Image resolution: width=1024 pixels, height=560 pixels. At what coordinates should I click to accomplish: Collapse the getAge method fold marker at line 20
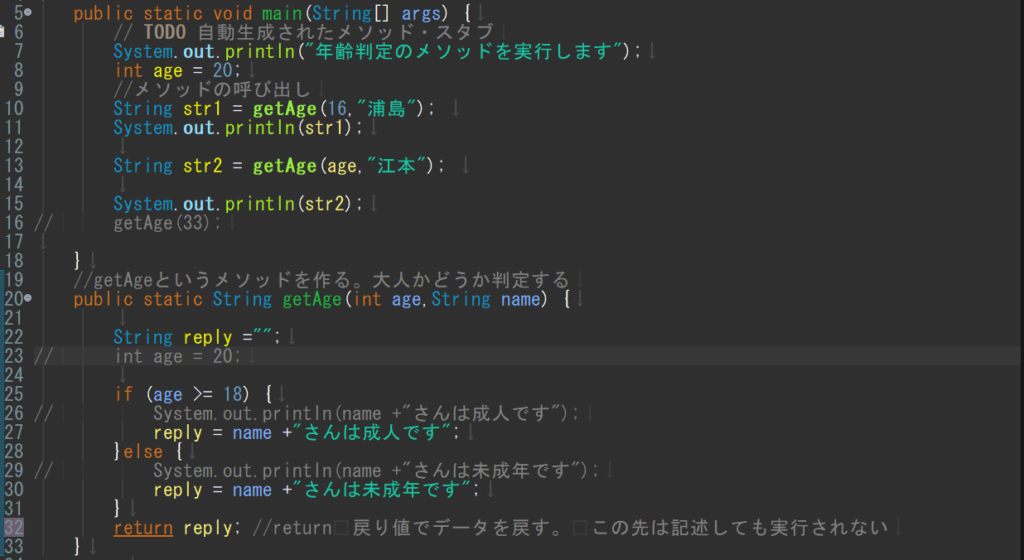tap(28, 298)
